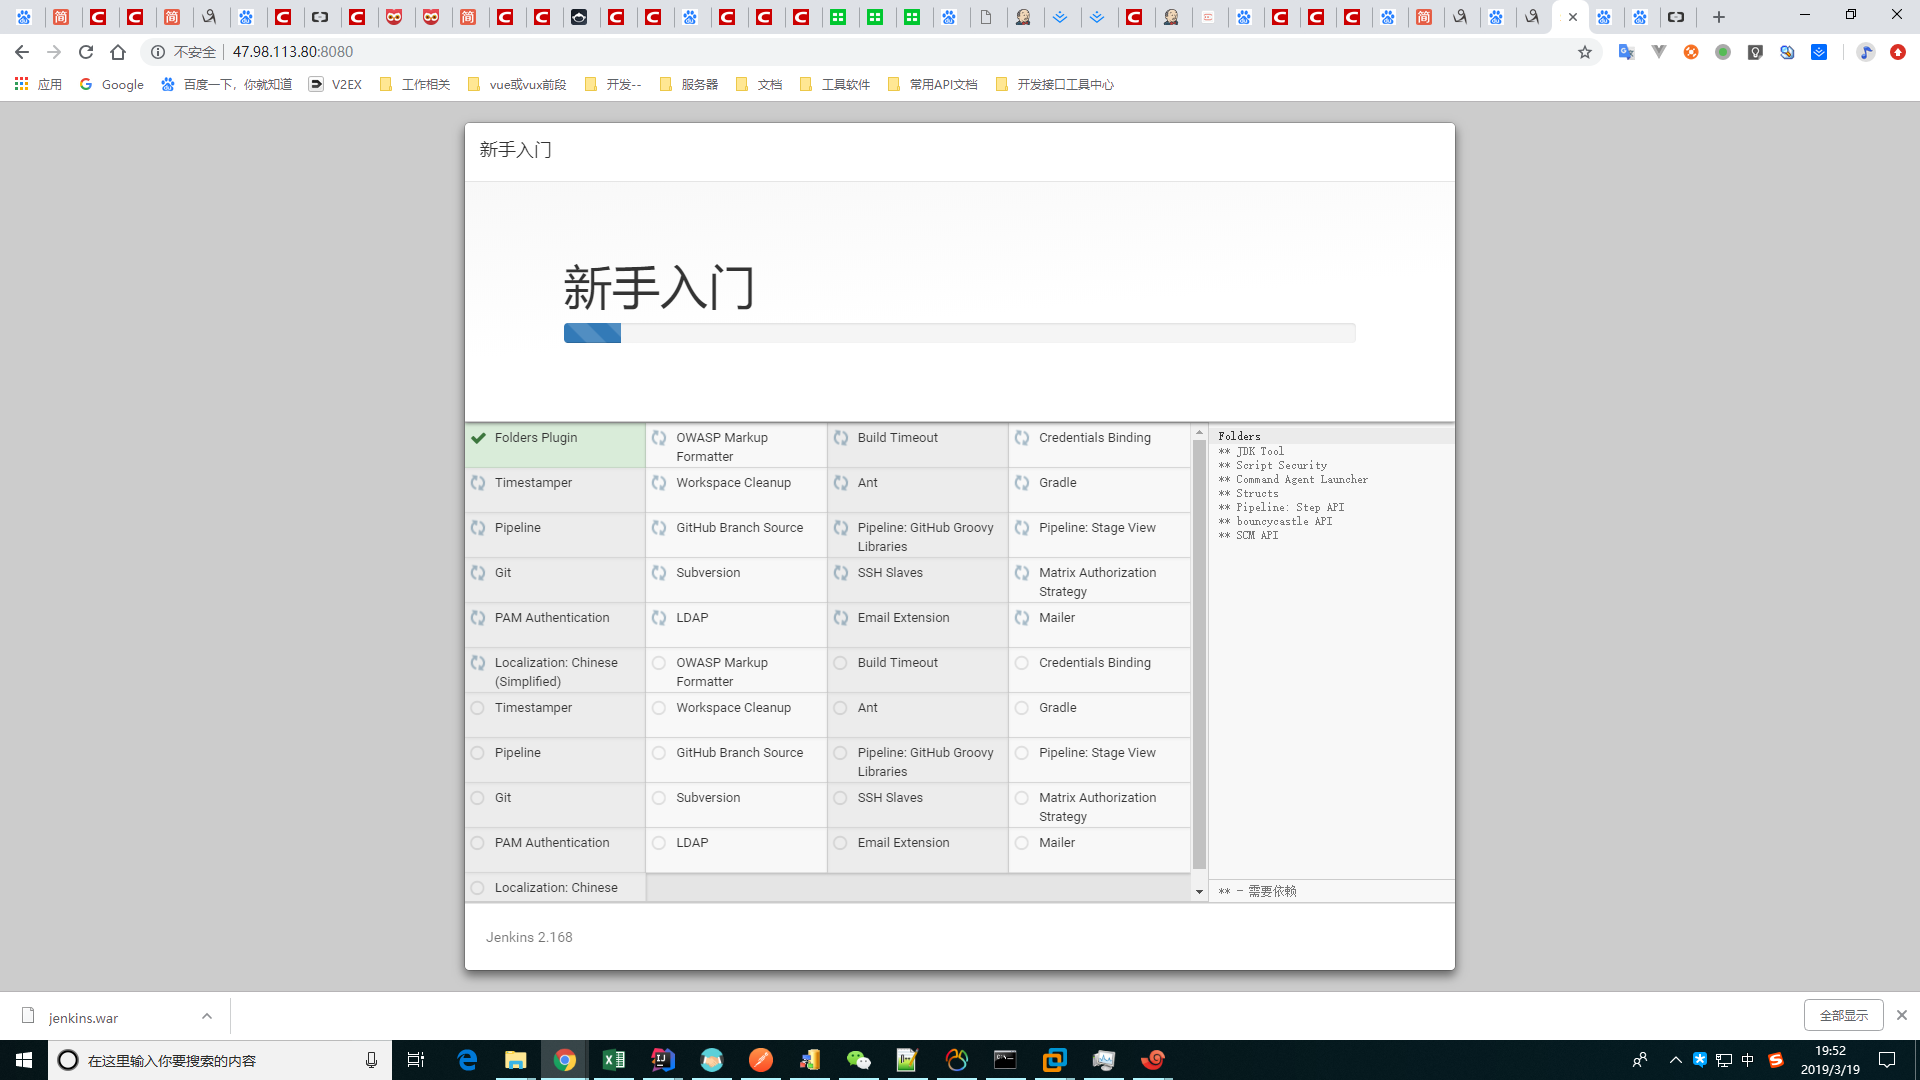Click the Jenkins 2.168 version link

[x=529, y=936]
